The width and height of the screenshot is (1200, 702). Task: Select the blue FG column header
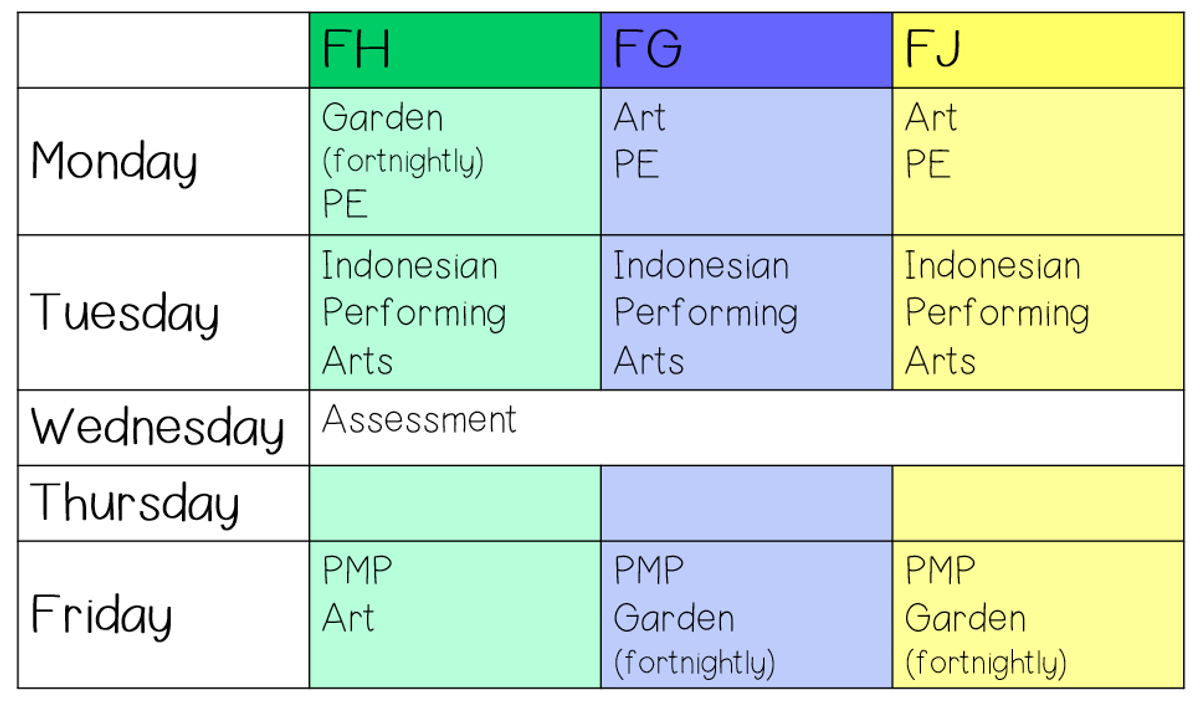747,51
